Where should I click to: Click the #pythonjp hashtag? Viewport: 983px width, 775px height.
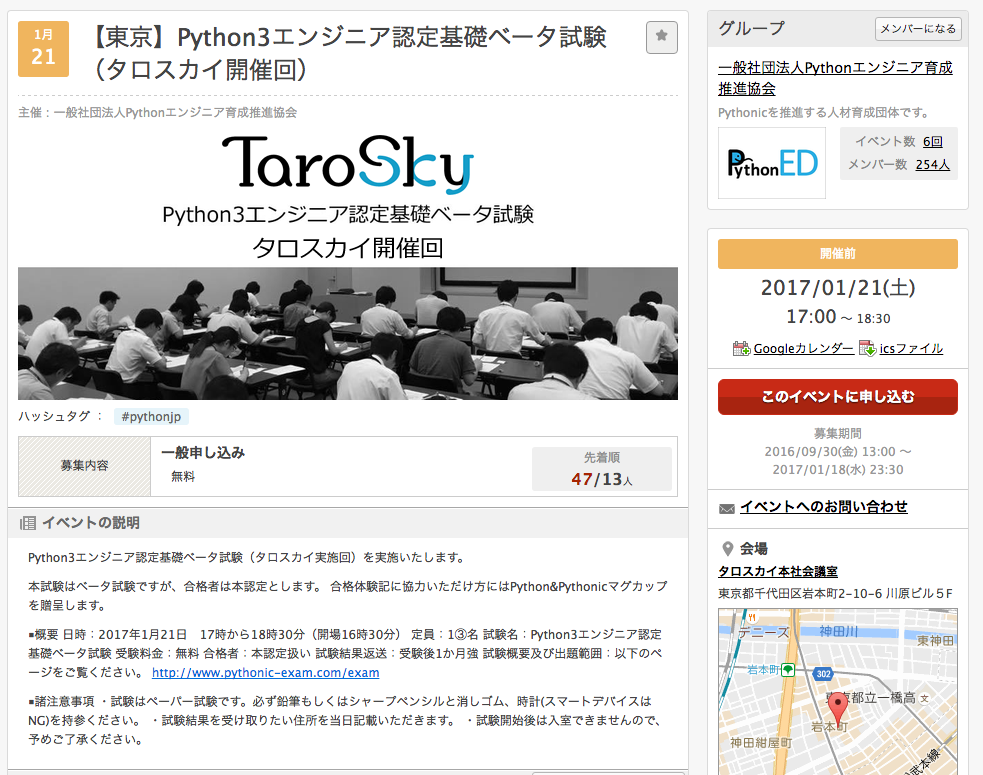pyautogui.click(x=151, y=416)
